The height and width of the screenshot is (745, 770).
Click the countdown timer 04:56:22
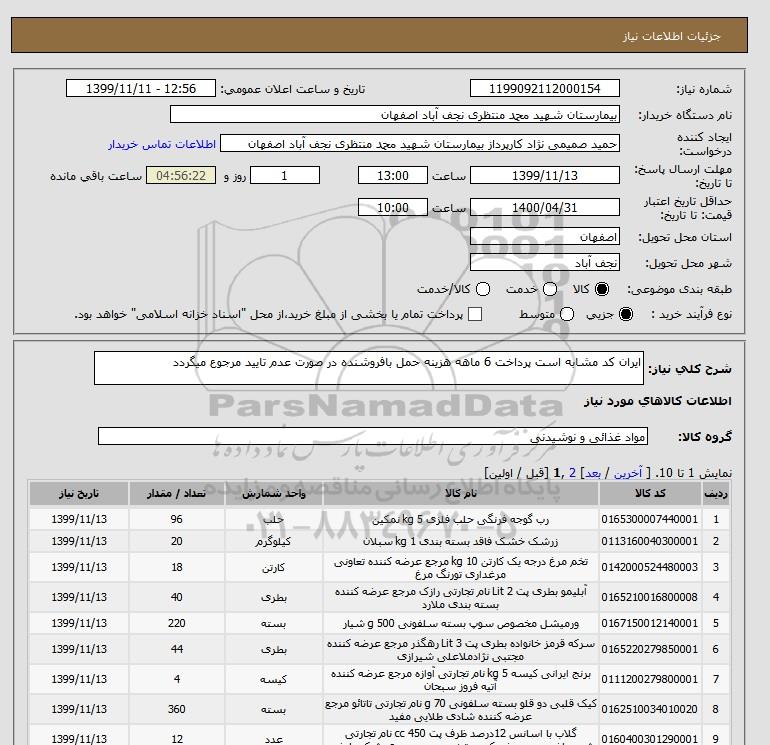pos(181,175)
